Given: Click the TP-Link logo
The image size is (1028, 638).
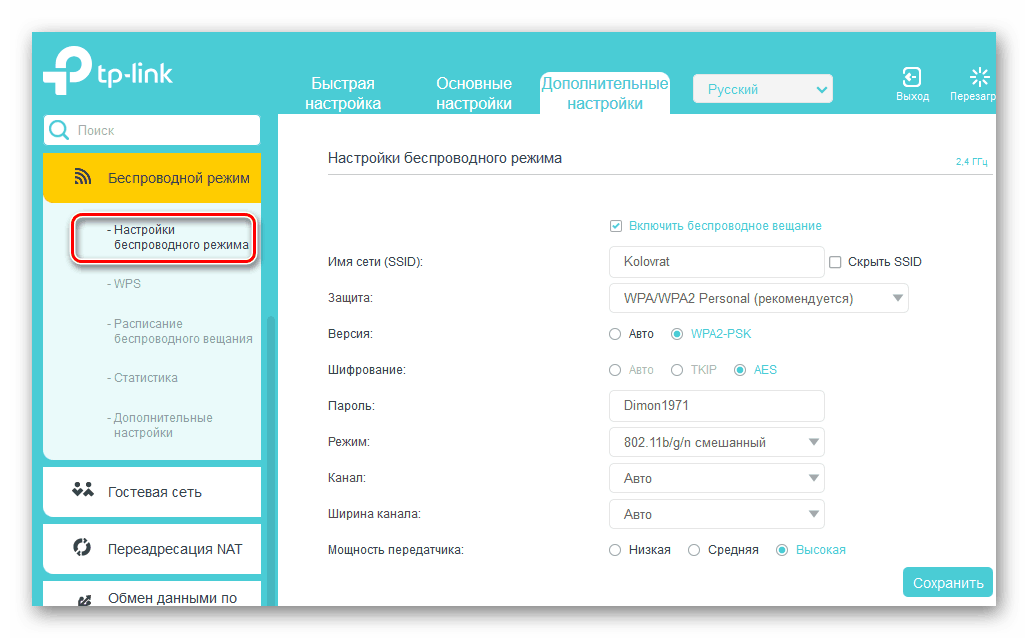Looking at the screenshot, I should 108,71.
